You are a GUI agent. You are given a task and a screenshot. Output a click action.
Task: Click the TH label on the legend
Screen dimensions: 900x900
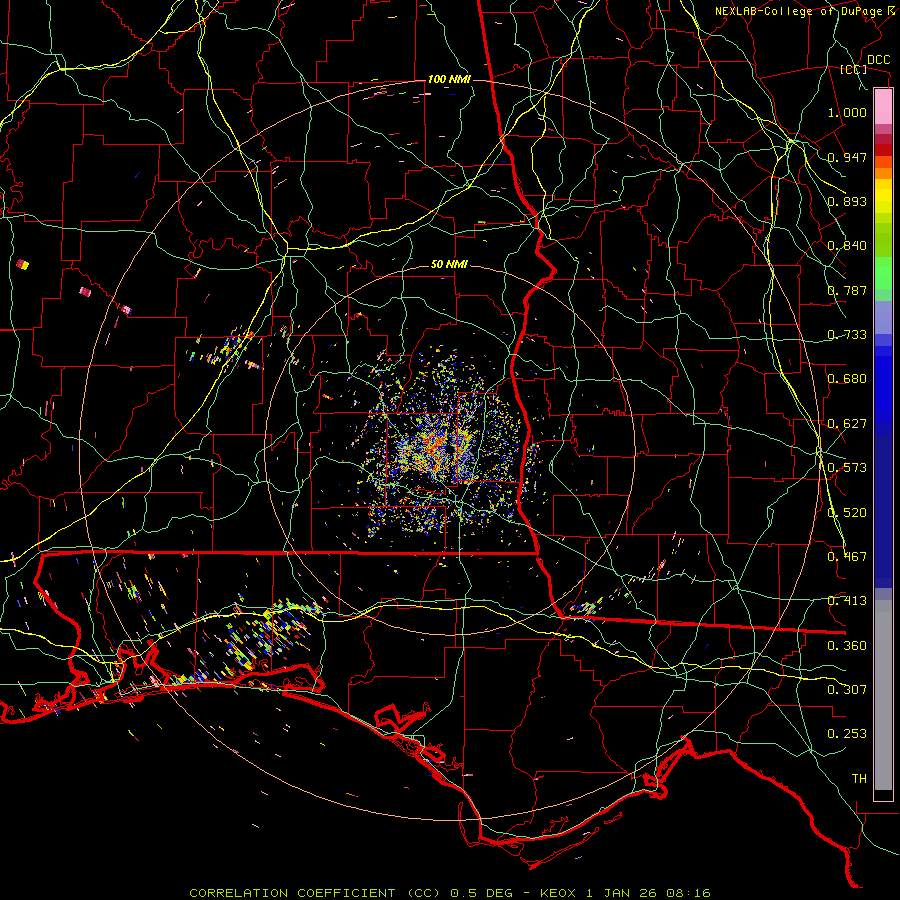(859, 779)
